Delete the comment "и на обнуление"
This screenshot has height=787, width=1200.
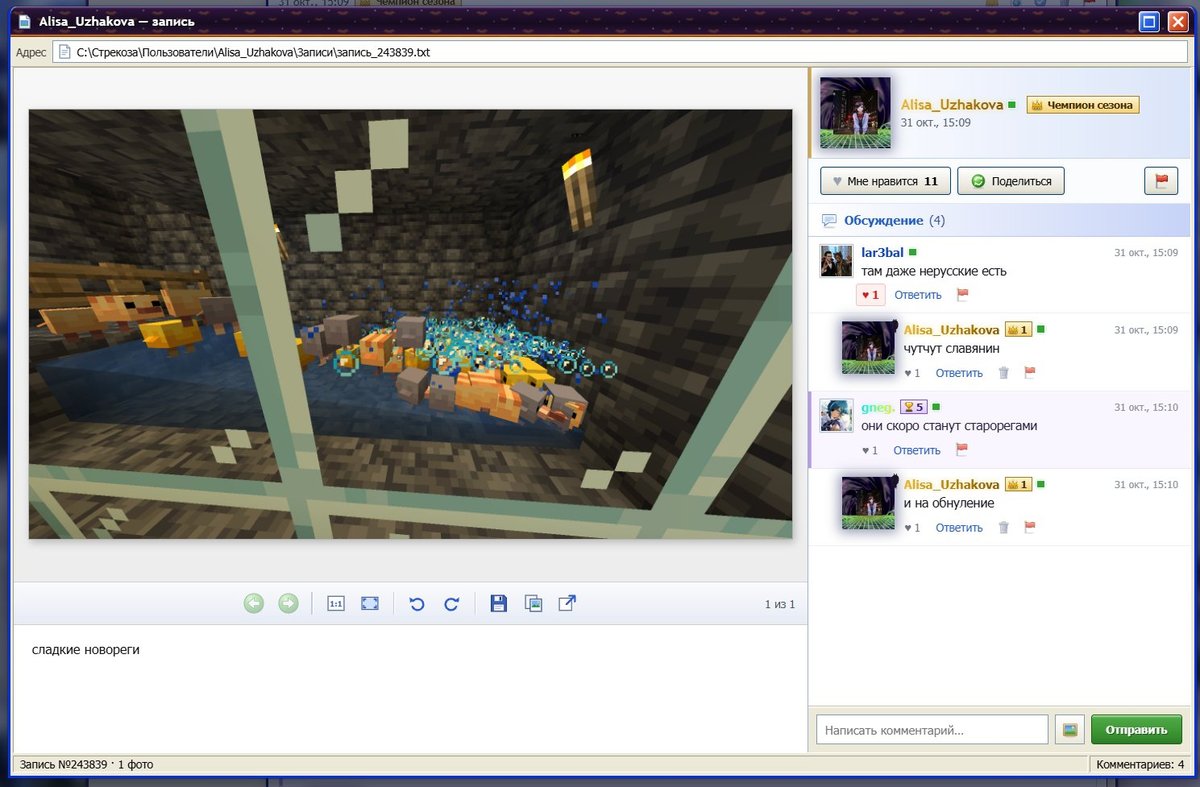(x=1004, y=527)
